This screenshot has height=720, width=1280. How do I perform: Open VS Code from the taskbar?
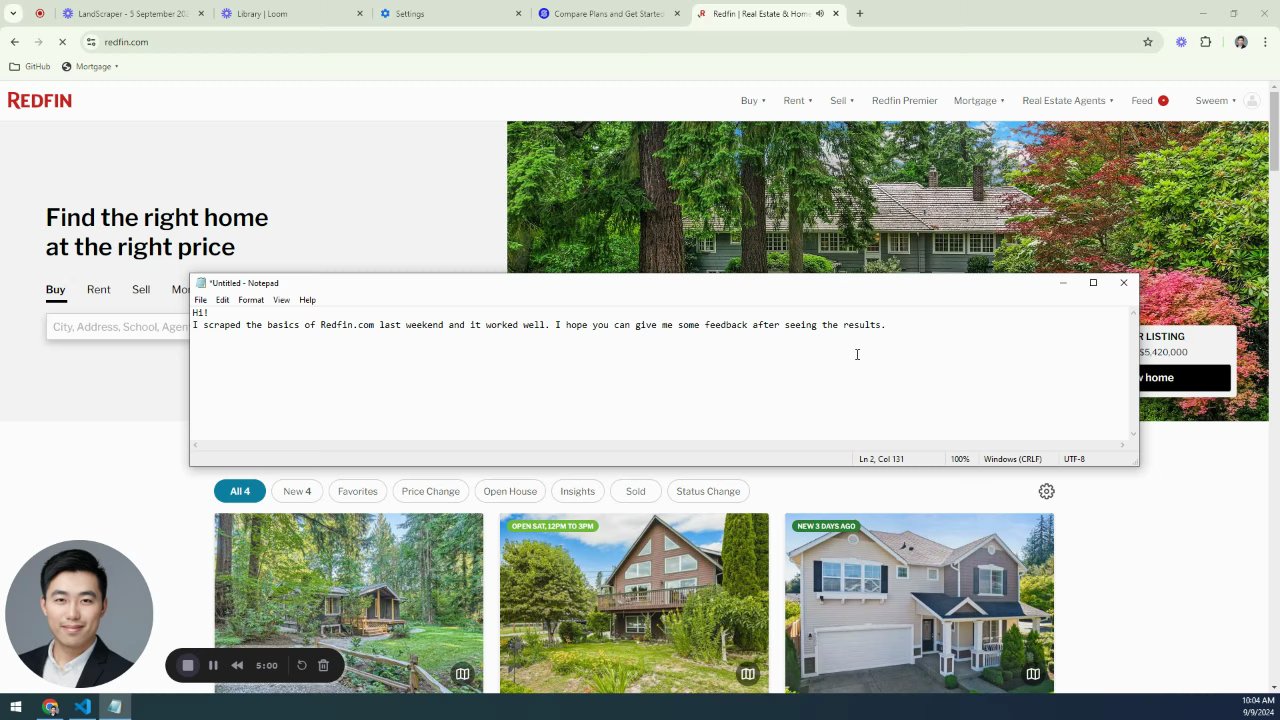coord(82,707)
